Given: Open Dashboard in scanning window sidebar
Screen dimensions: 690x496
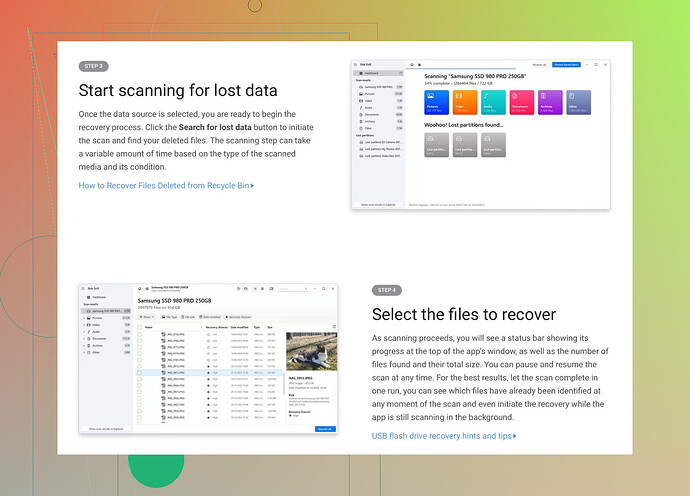Looking at the screenshot, I should (x=378, y=73).
